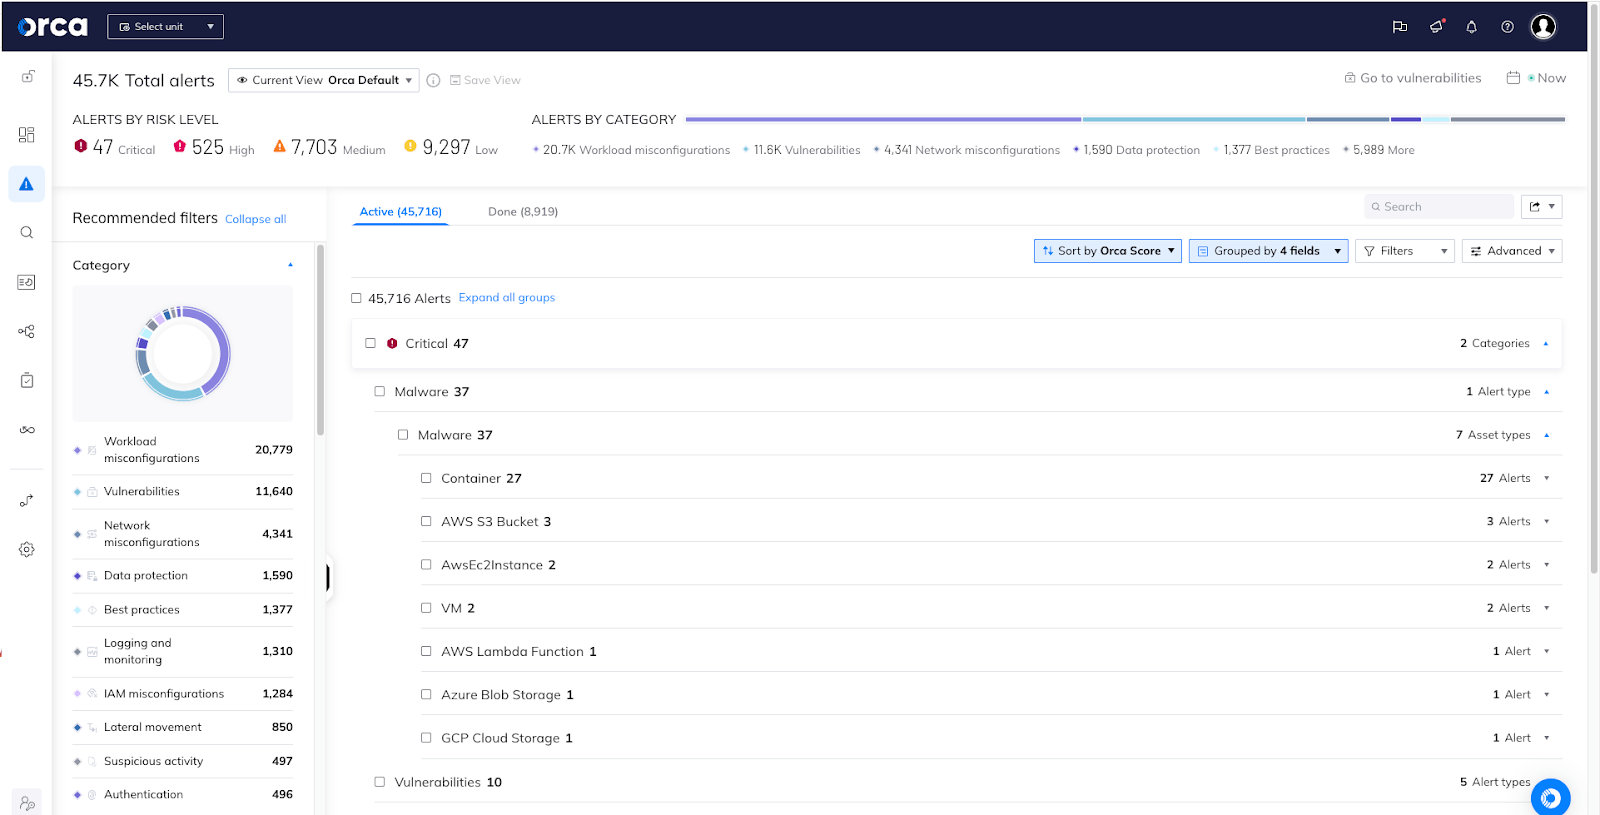Screen dimensions: 1600x815
Task: Open the megaphone announcements icon
Action: coord(1436,27)
